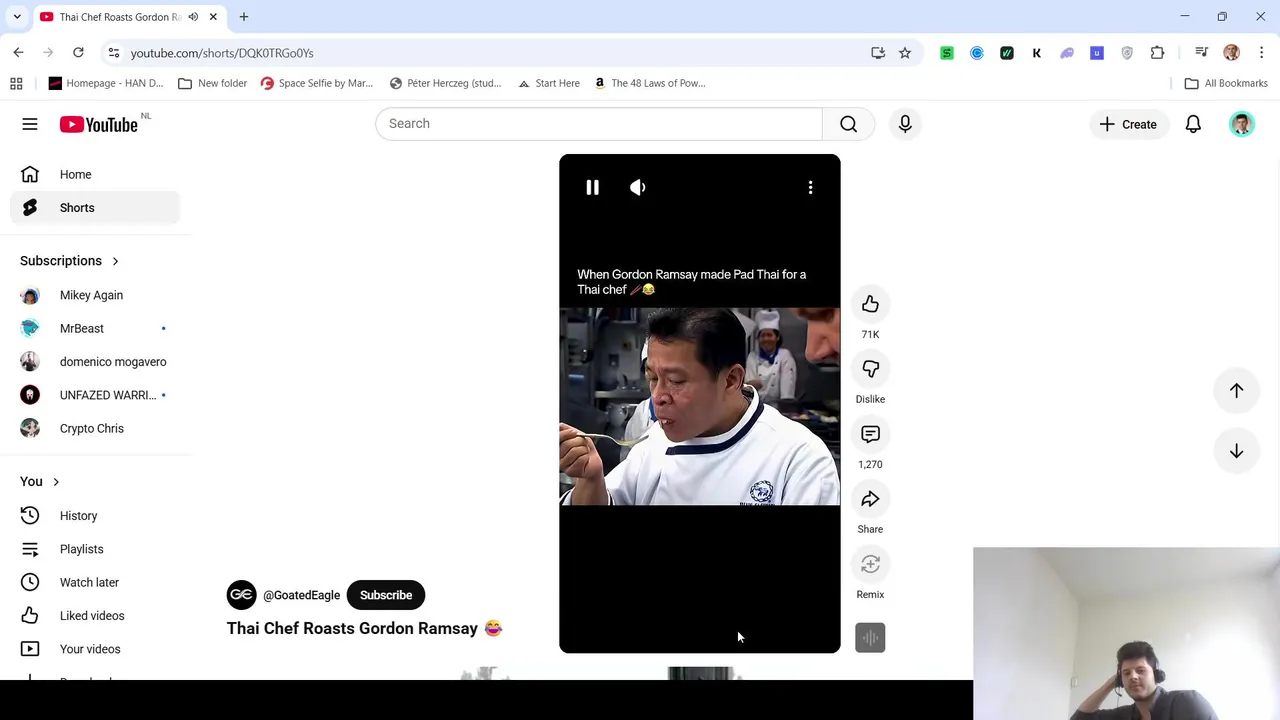Expand the You section
This screenshot has height=720, width=1280.
point(40,481)
